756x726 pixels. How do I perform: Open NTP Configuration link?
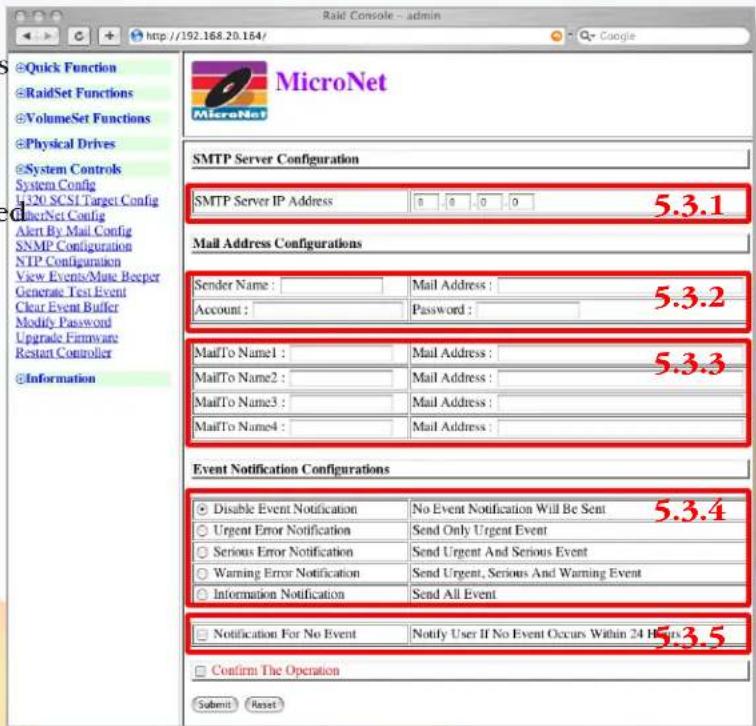coord(68,261)
